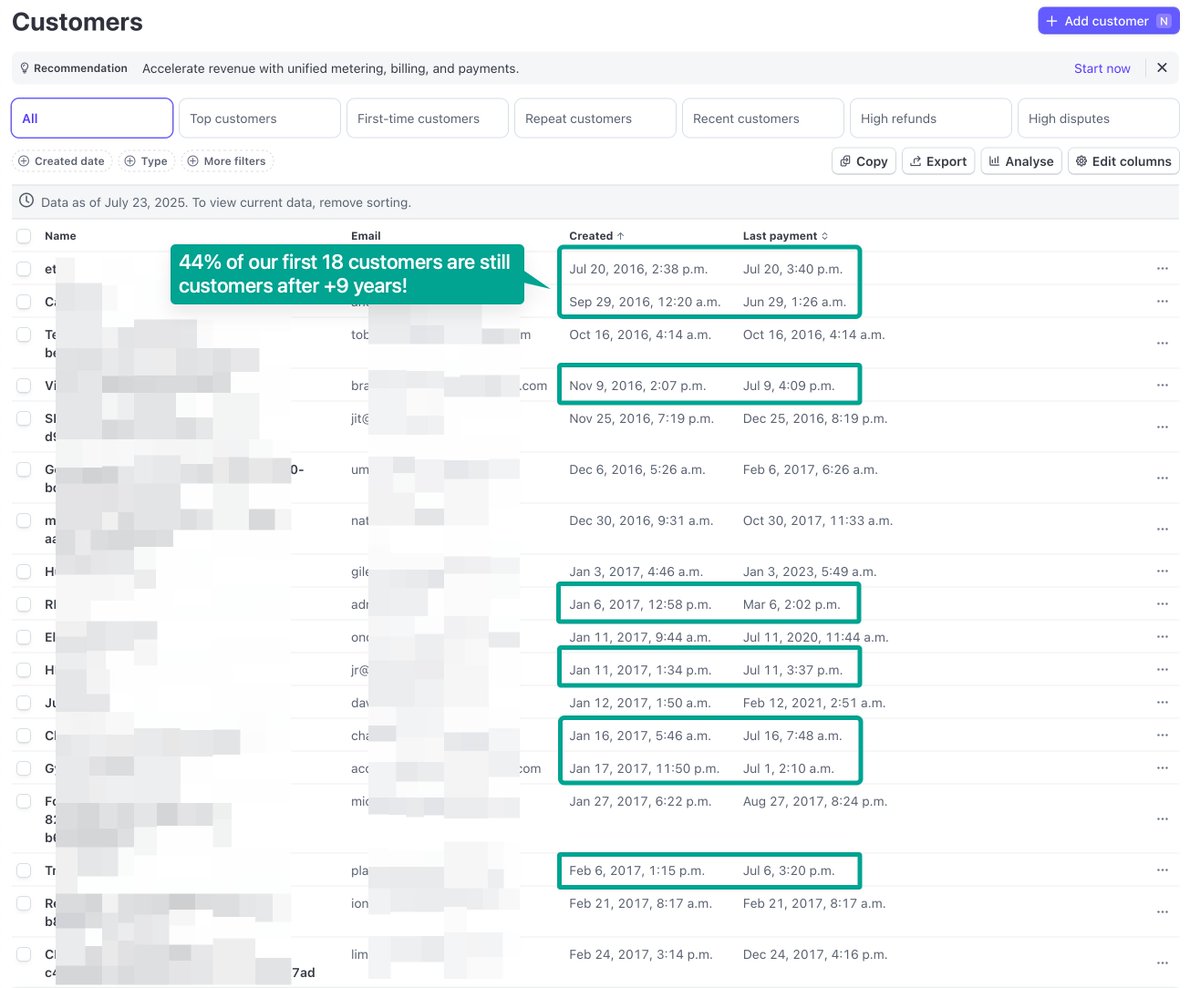Open three-dot menu for Nov 25, 2016 row
1200x988 pixels.
point(1162,427)
